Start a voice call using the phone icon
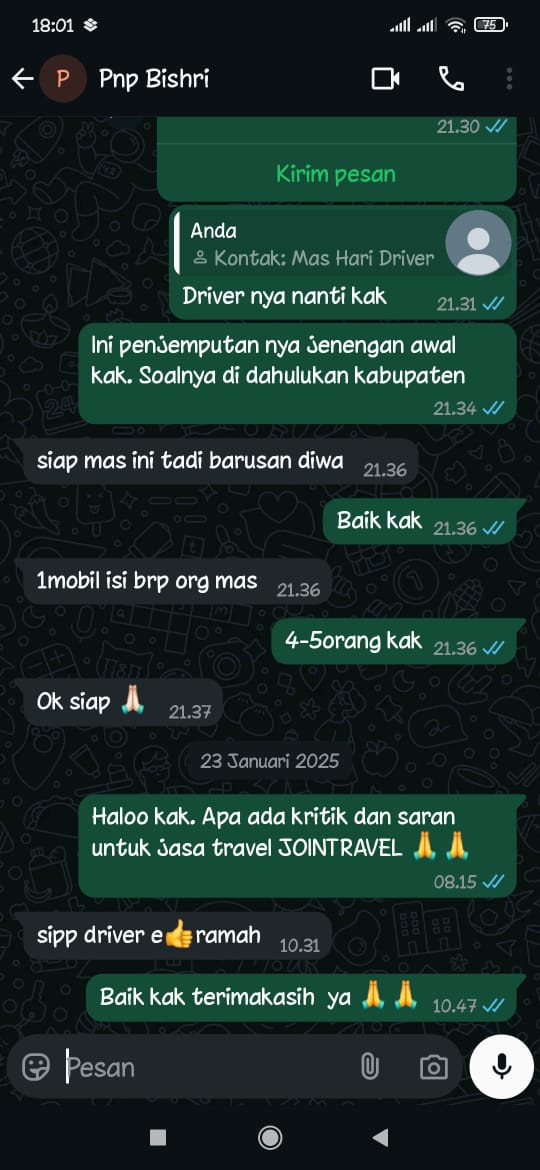 [450, 78]
